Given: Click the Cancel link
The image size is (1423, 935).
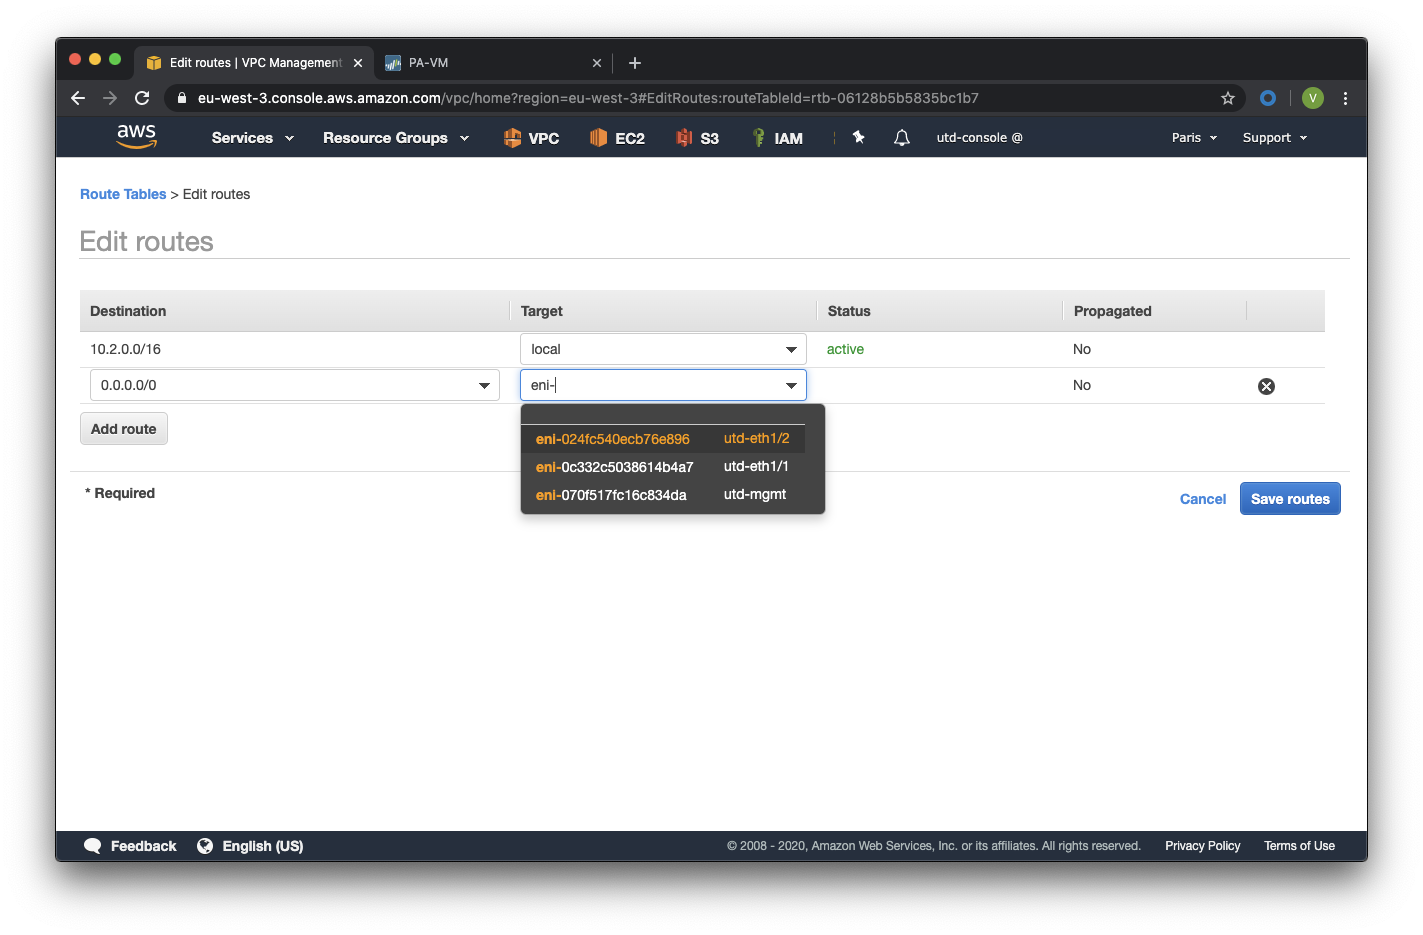Looking at the screenshot, I should [x=1203, y=499].
